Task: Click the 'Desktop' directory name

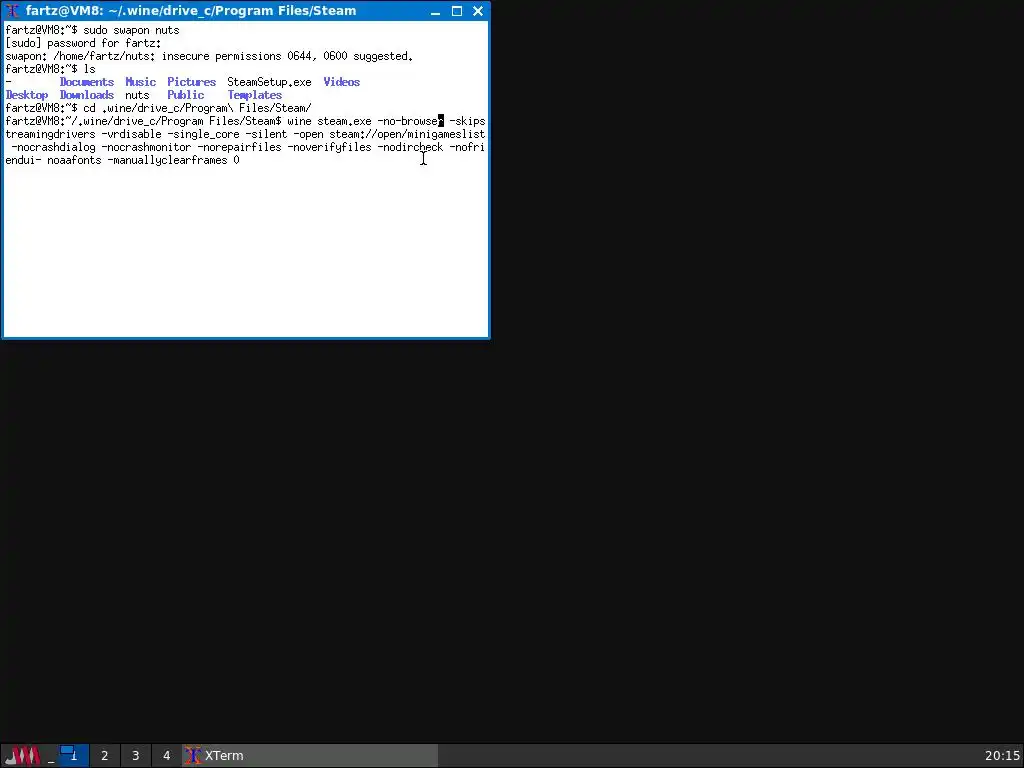Action: click(27, 95)
